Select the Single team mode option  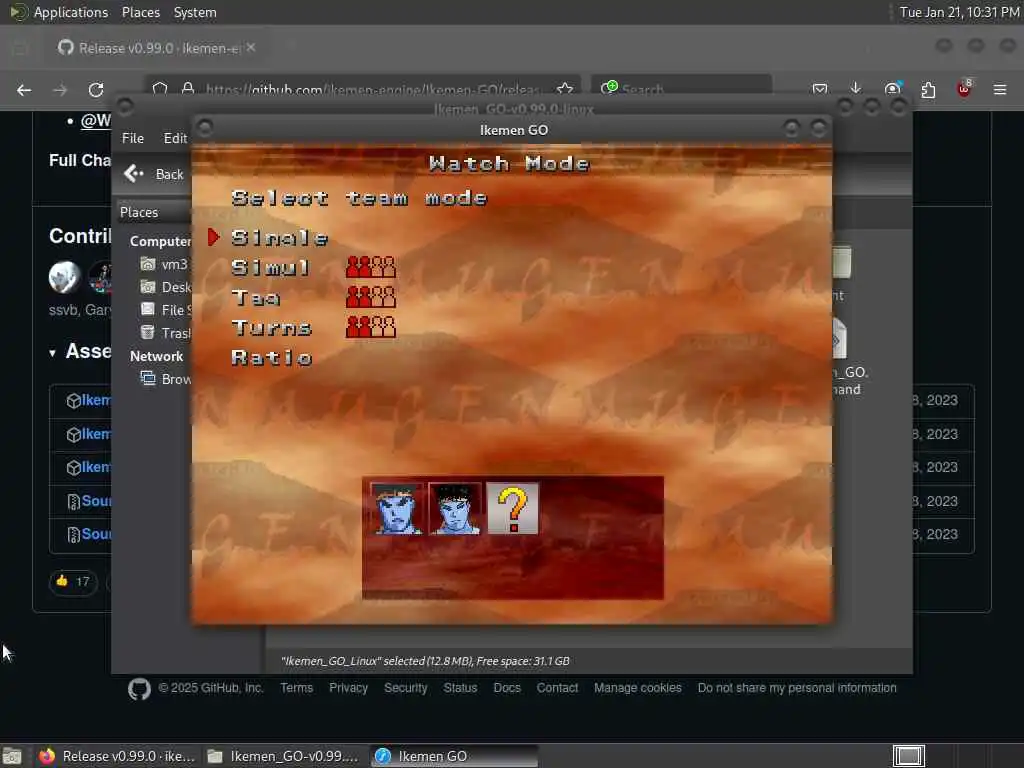tap(280, 238)
